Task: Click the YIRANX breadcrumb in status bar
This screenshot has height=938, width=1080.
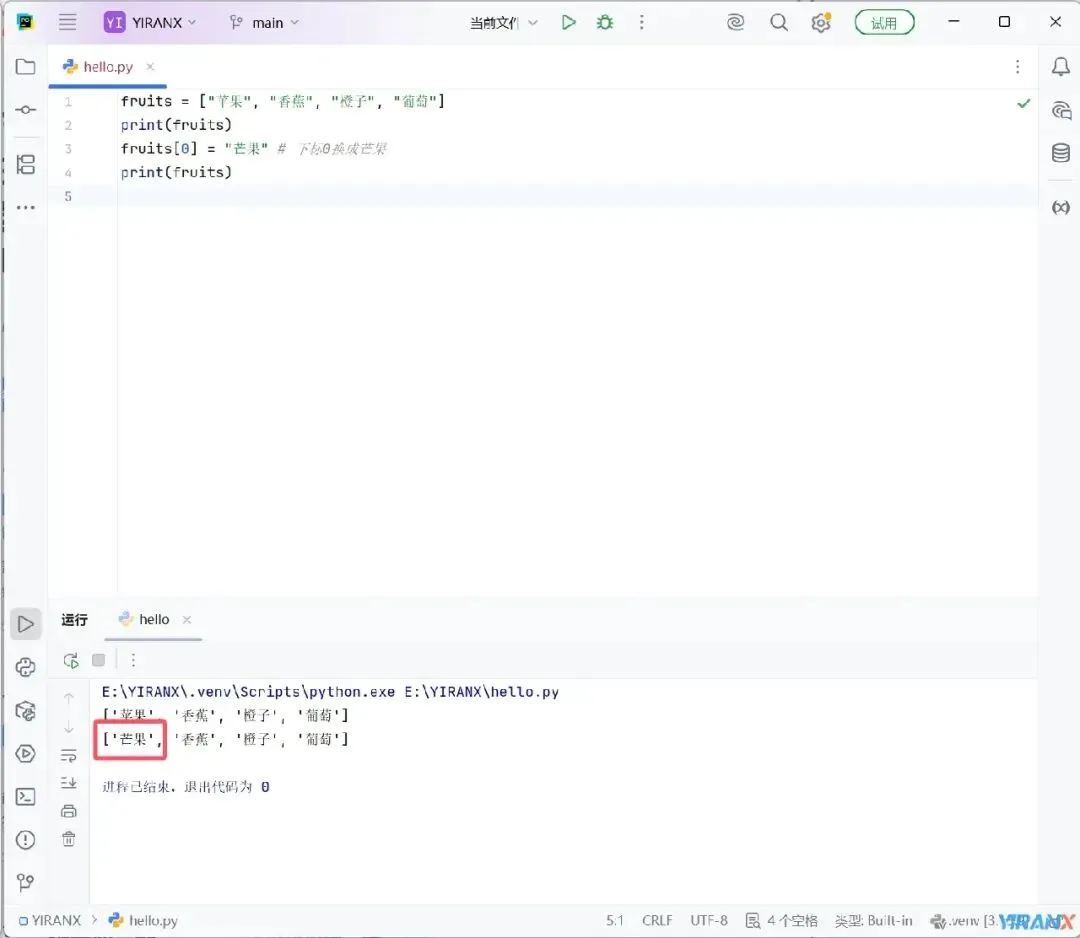Action: (x=50, y=921)
